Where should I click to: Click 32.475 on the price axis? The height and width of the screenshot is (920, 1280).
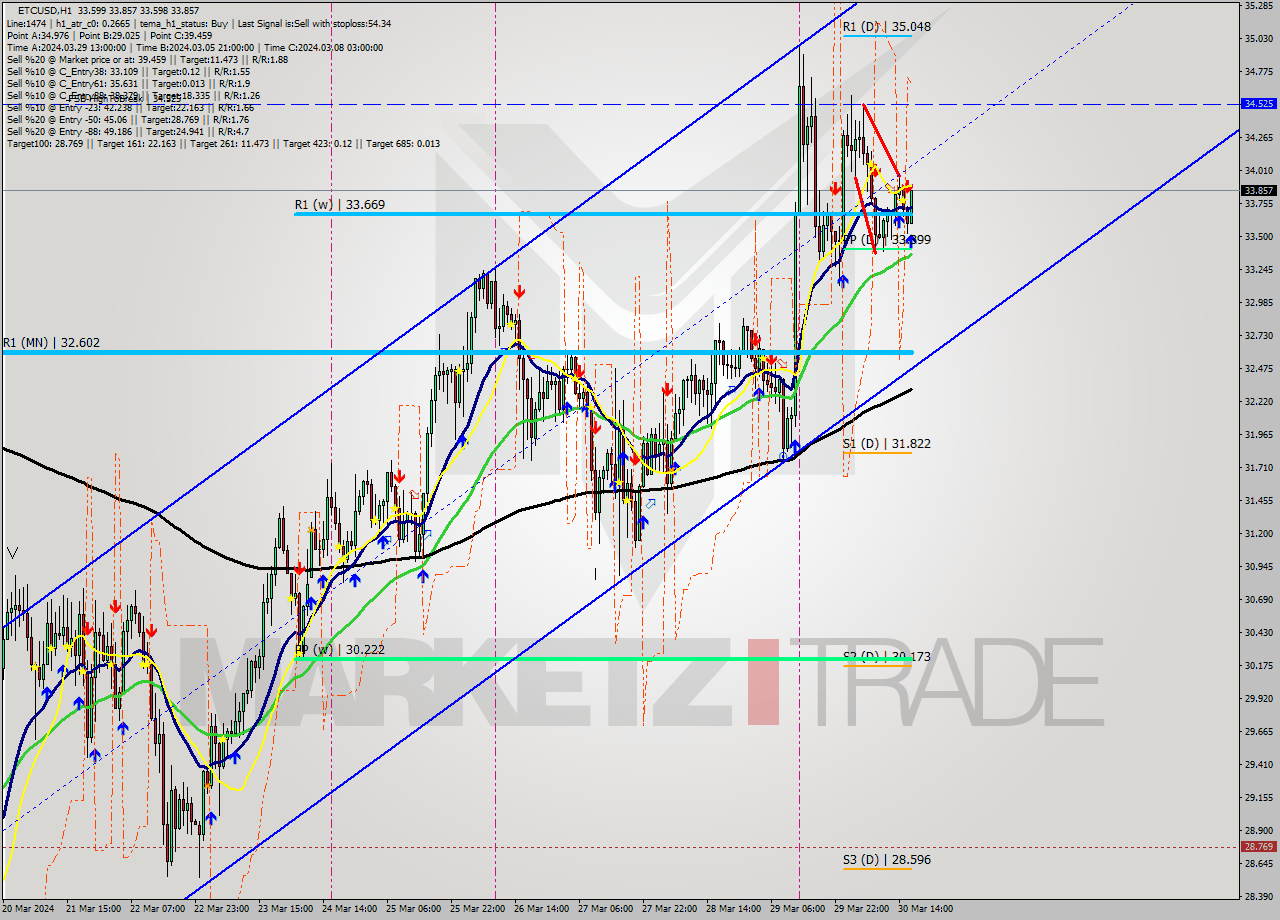pyautogui.click(x=1258, y=369)
